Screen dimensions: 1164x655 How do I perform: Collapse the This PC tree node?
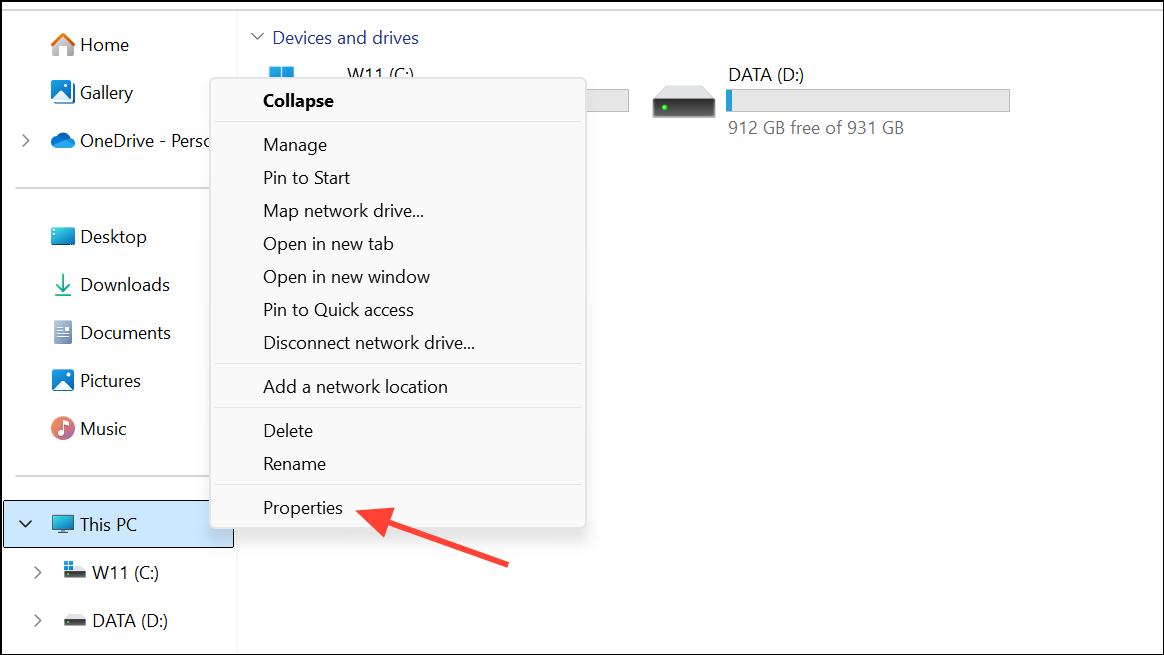(x=26, y=524)
